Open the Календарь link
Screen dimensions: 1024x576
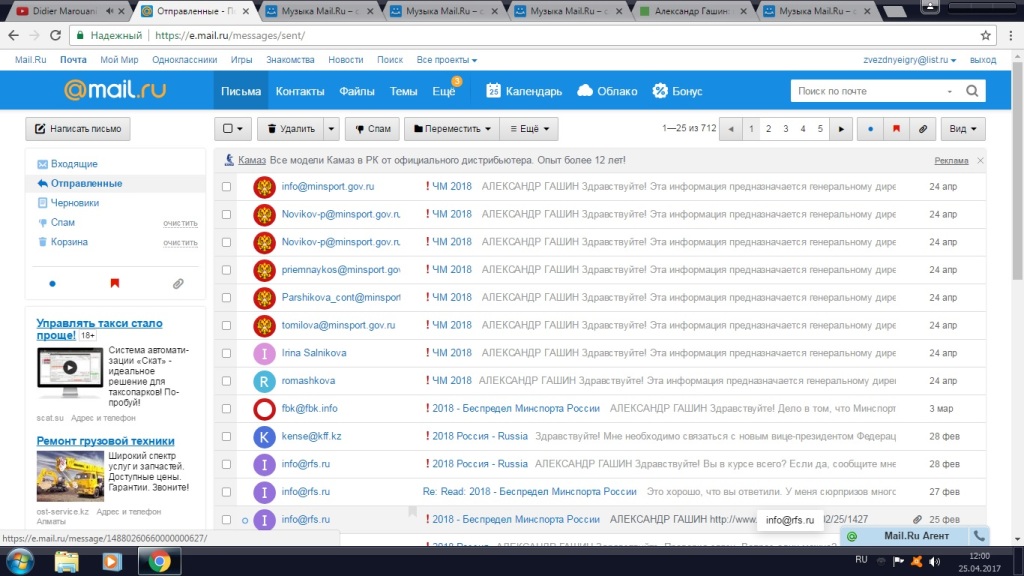[x=524, y=91]
